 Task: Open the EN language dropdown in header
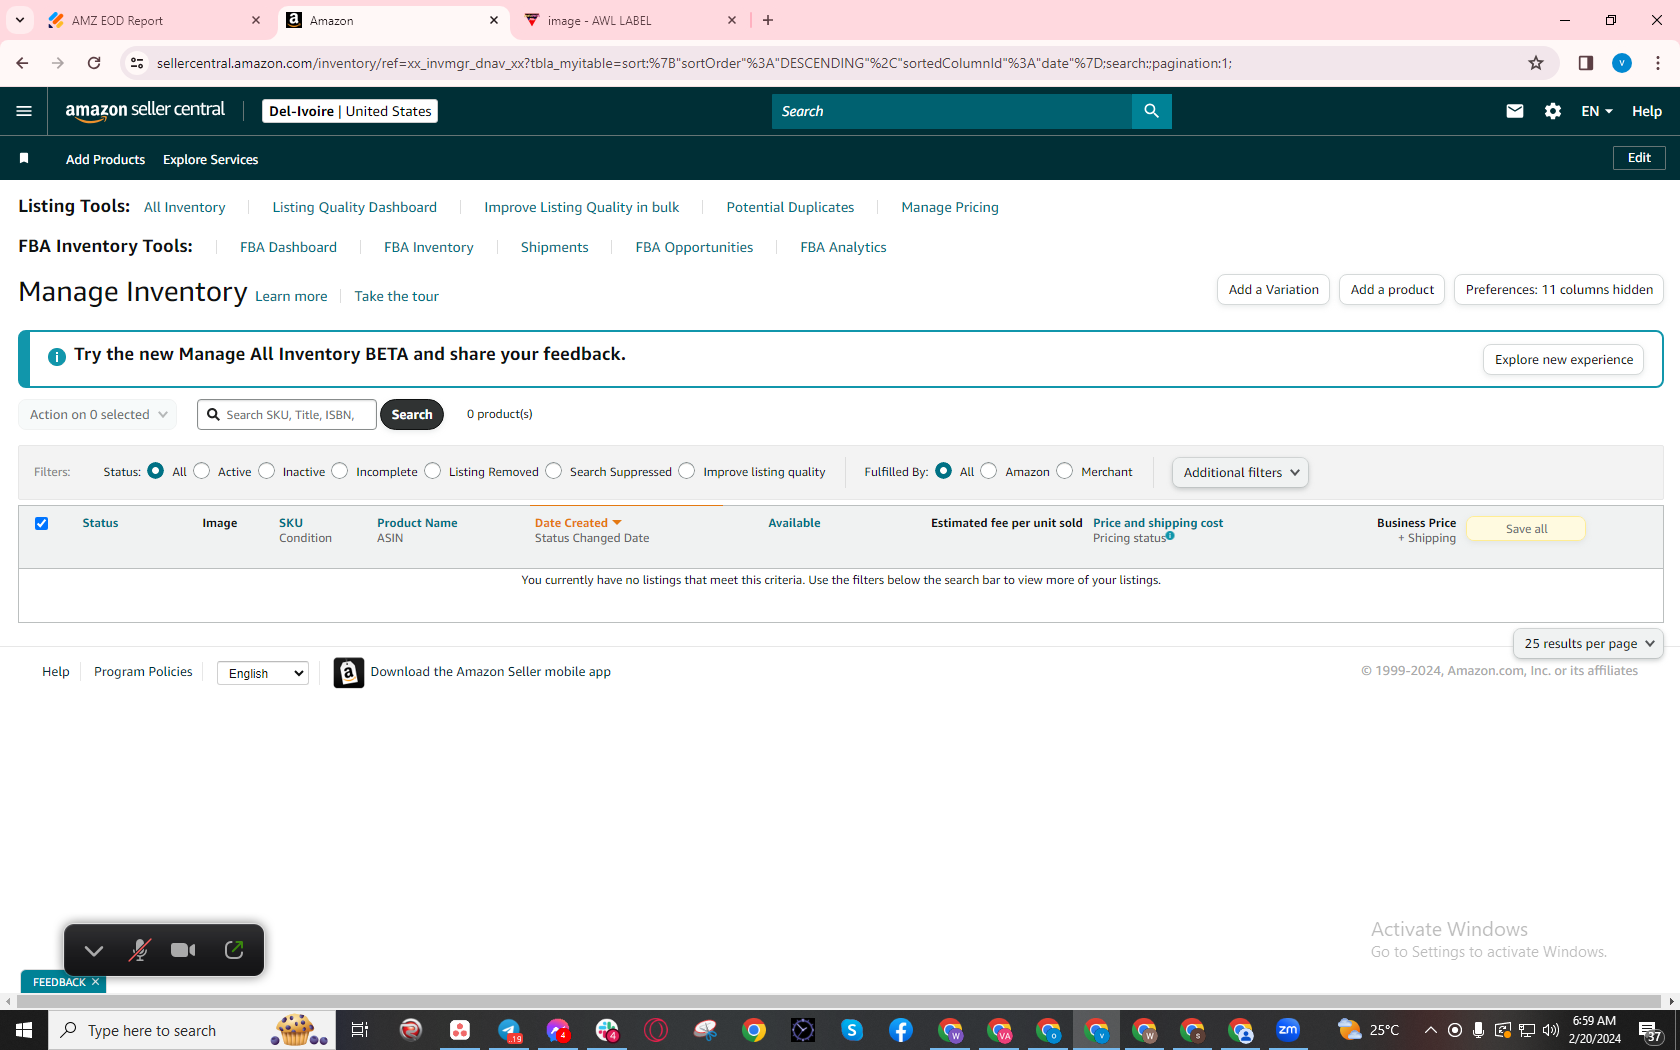(1597, 111)
